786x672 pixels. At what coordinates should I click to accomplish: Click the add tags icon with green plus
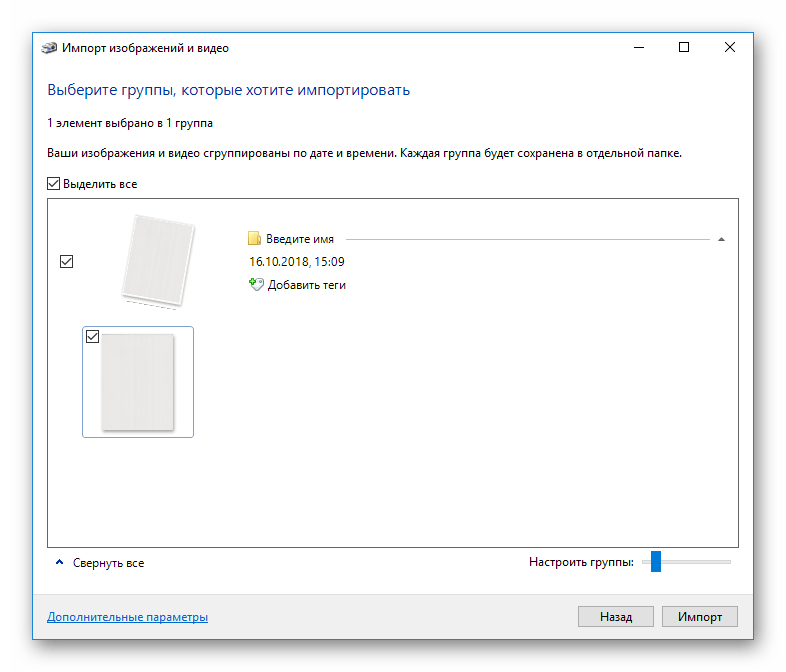(x=256, y=285)
